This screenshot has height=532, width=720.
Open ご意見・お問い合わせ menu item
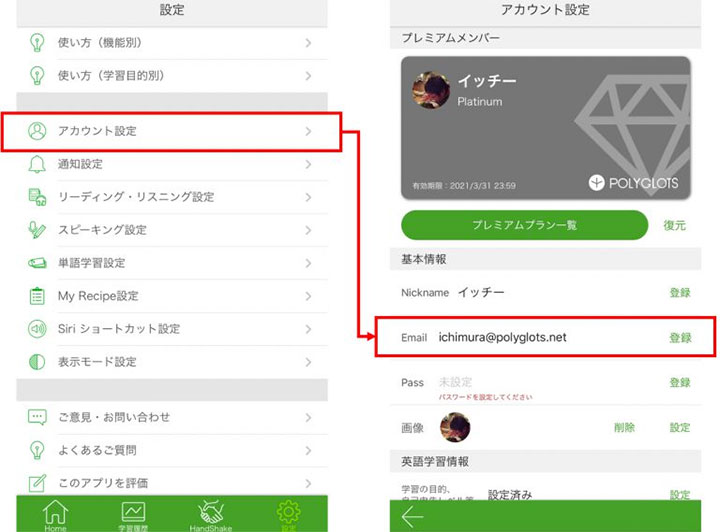click(x=172, y=417)
